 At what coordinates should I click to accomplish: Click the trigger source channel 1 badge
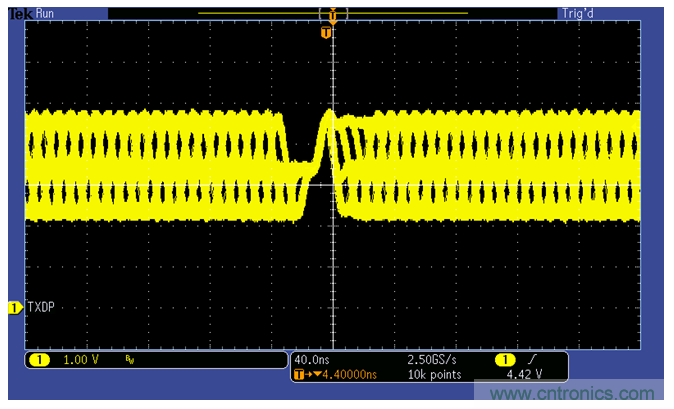coord(507,359)
